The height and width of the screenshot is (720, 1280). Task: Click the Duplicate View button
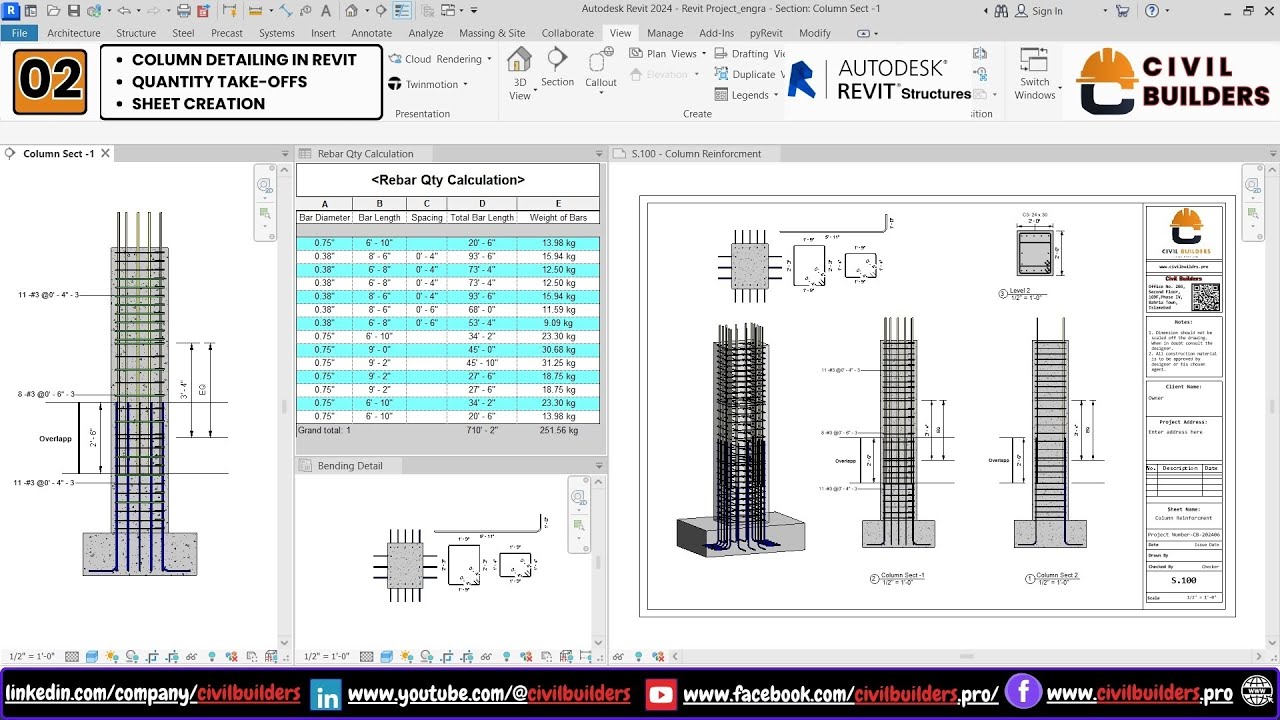point(750,74)
